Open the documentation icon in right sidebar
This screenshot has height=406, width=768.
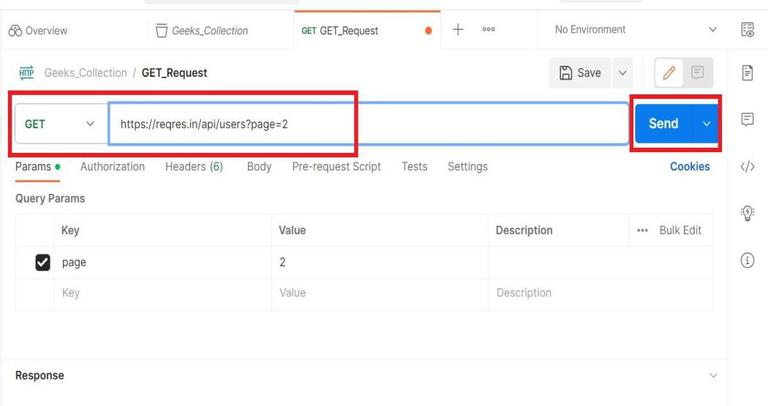click(x=747, y=73)
